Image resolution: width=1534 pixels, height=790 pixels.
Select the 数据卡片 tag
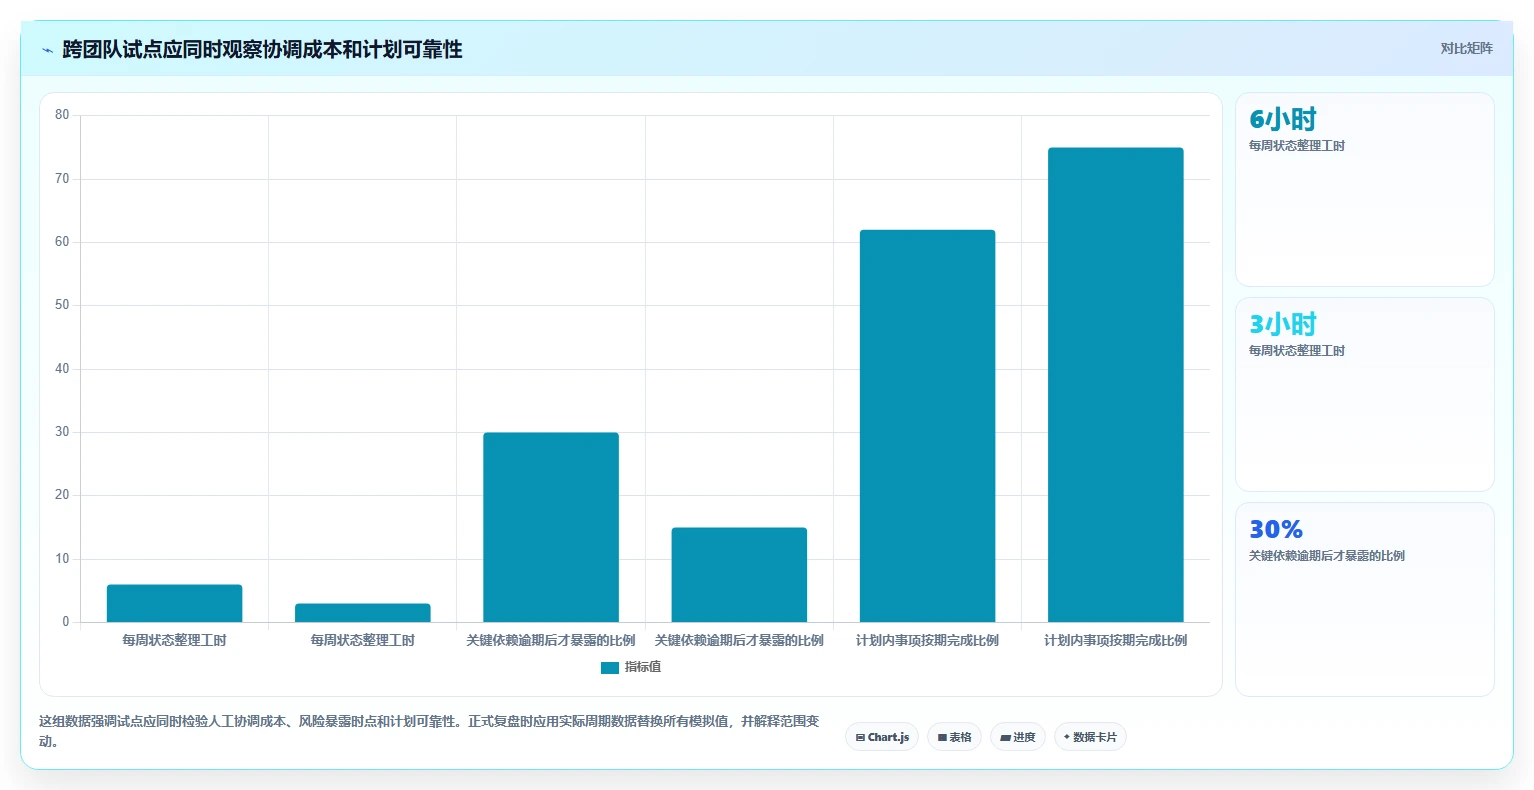click(x=1090, y=737)
